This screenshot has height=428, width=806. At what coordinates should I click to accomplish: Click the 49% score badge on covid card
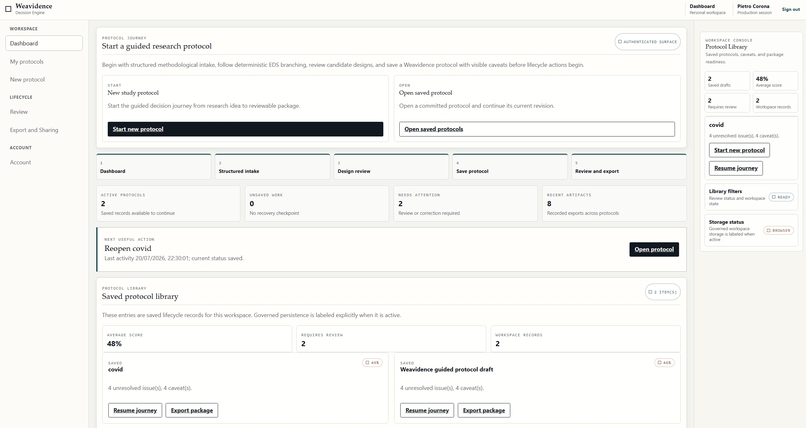(x=372, y=363)
